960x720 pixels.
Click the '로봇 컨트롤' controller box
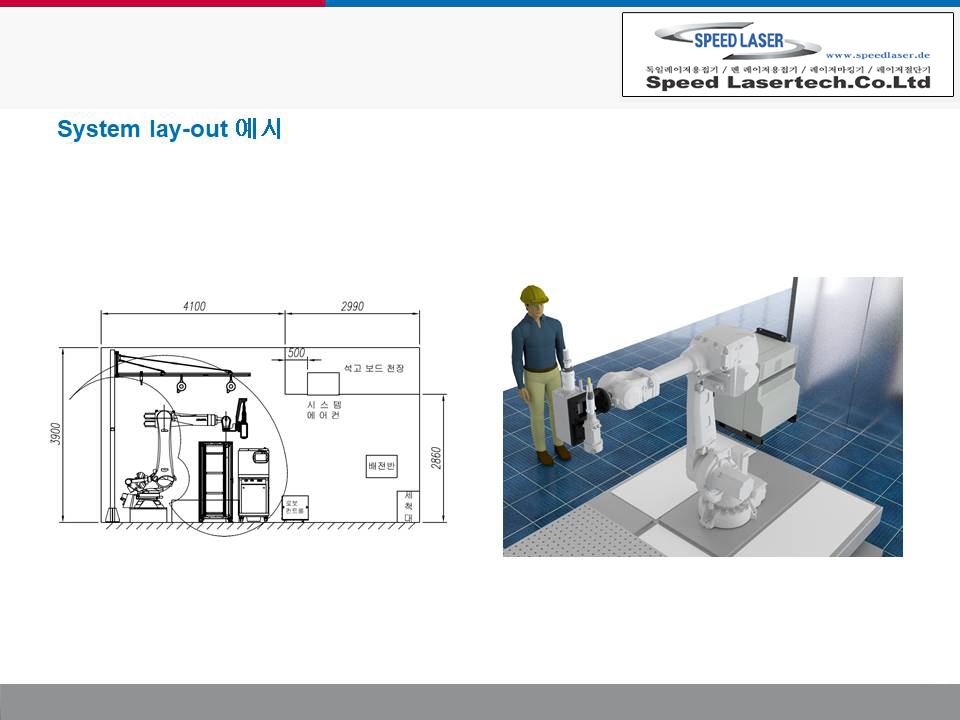pos(295,508)
